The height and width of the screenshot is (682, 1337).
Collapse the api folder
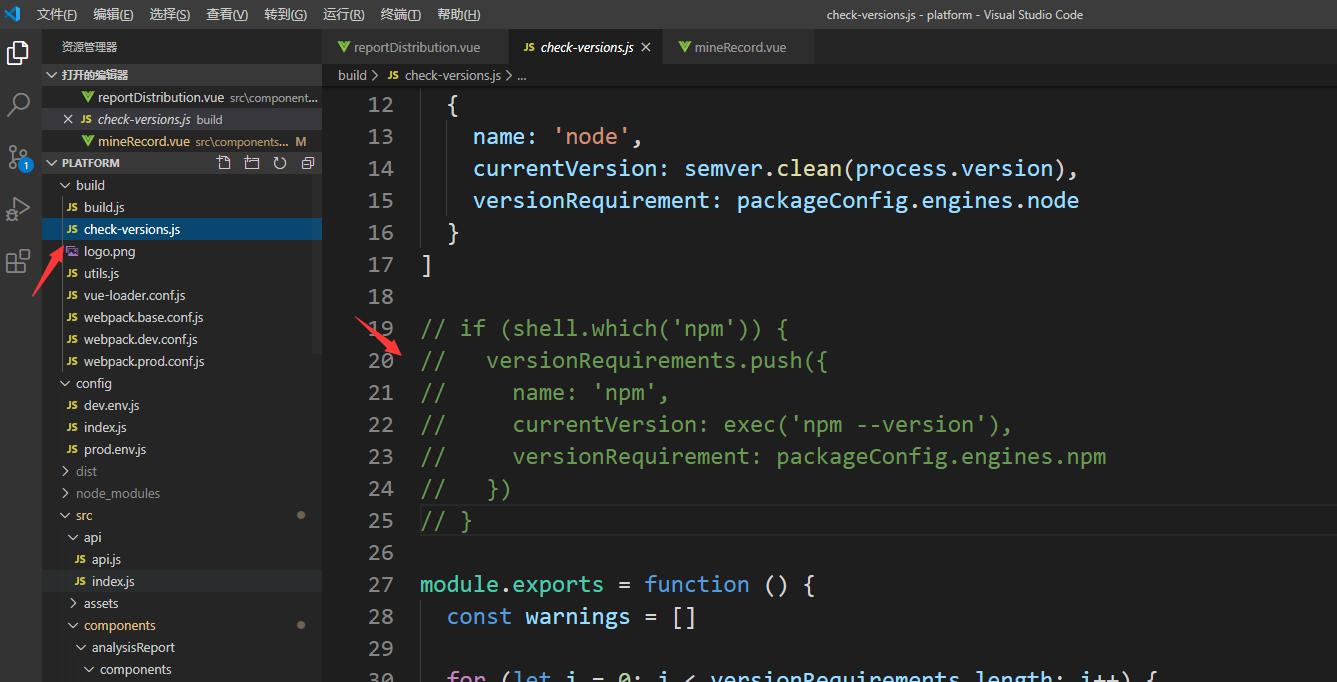click(182, 537)
